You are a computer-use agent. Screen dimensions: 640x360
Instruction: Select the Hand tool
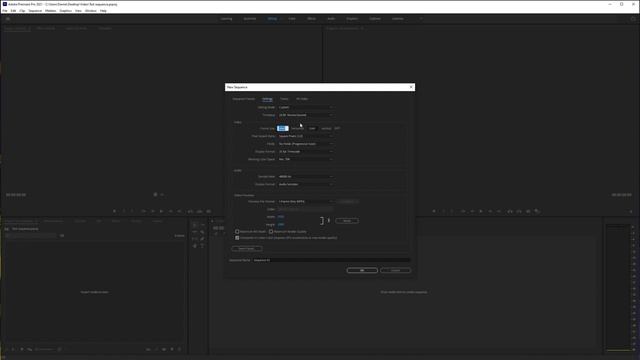click(x=195, y=246)
